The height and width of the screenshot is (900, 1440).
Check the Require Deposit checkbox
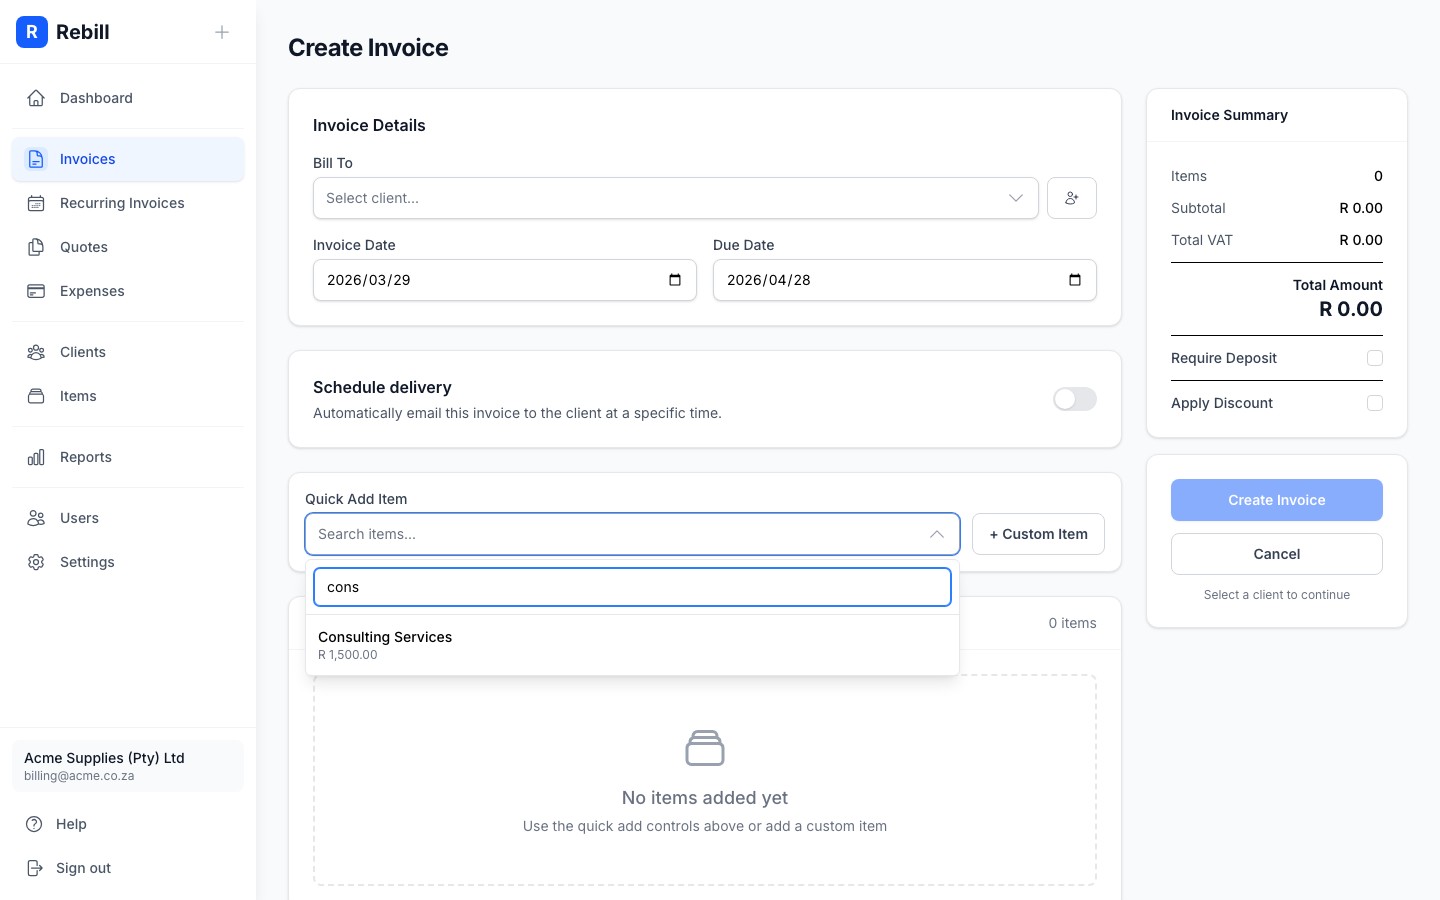tap(1375, 358)
